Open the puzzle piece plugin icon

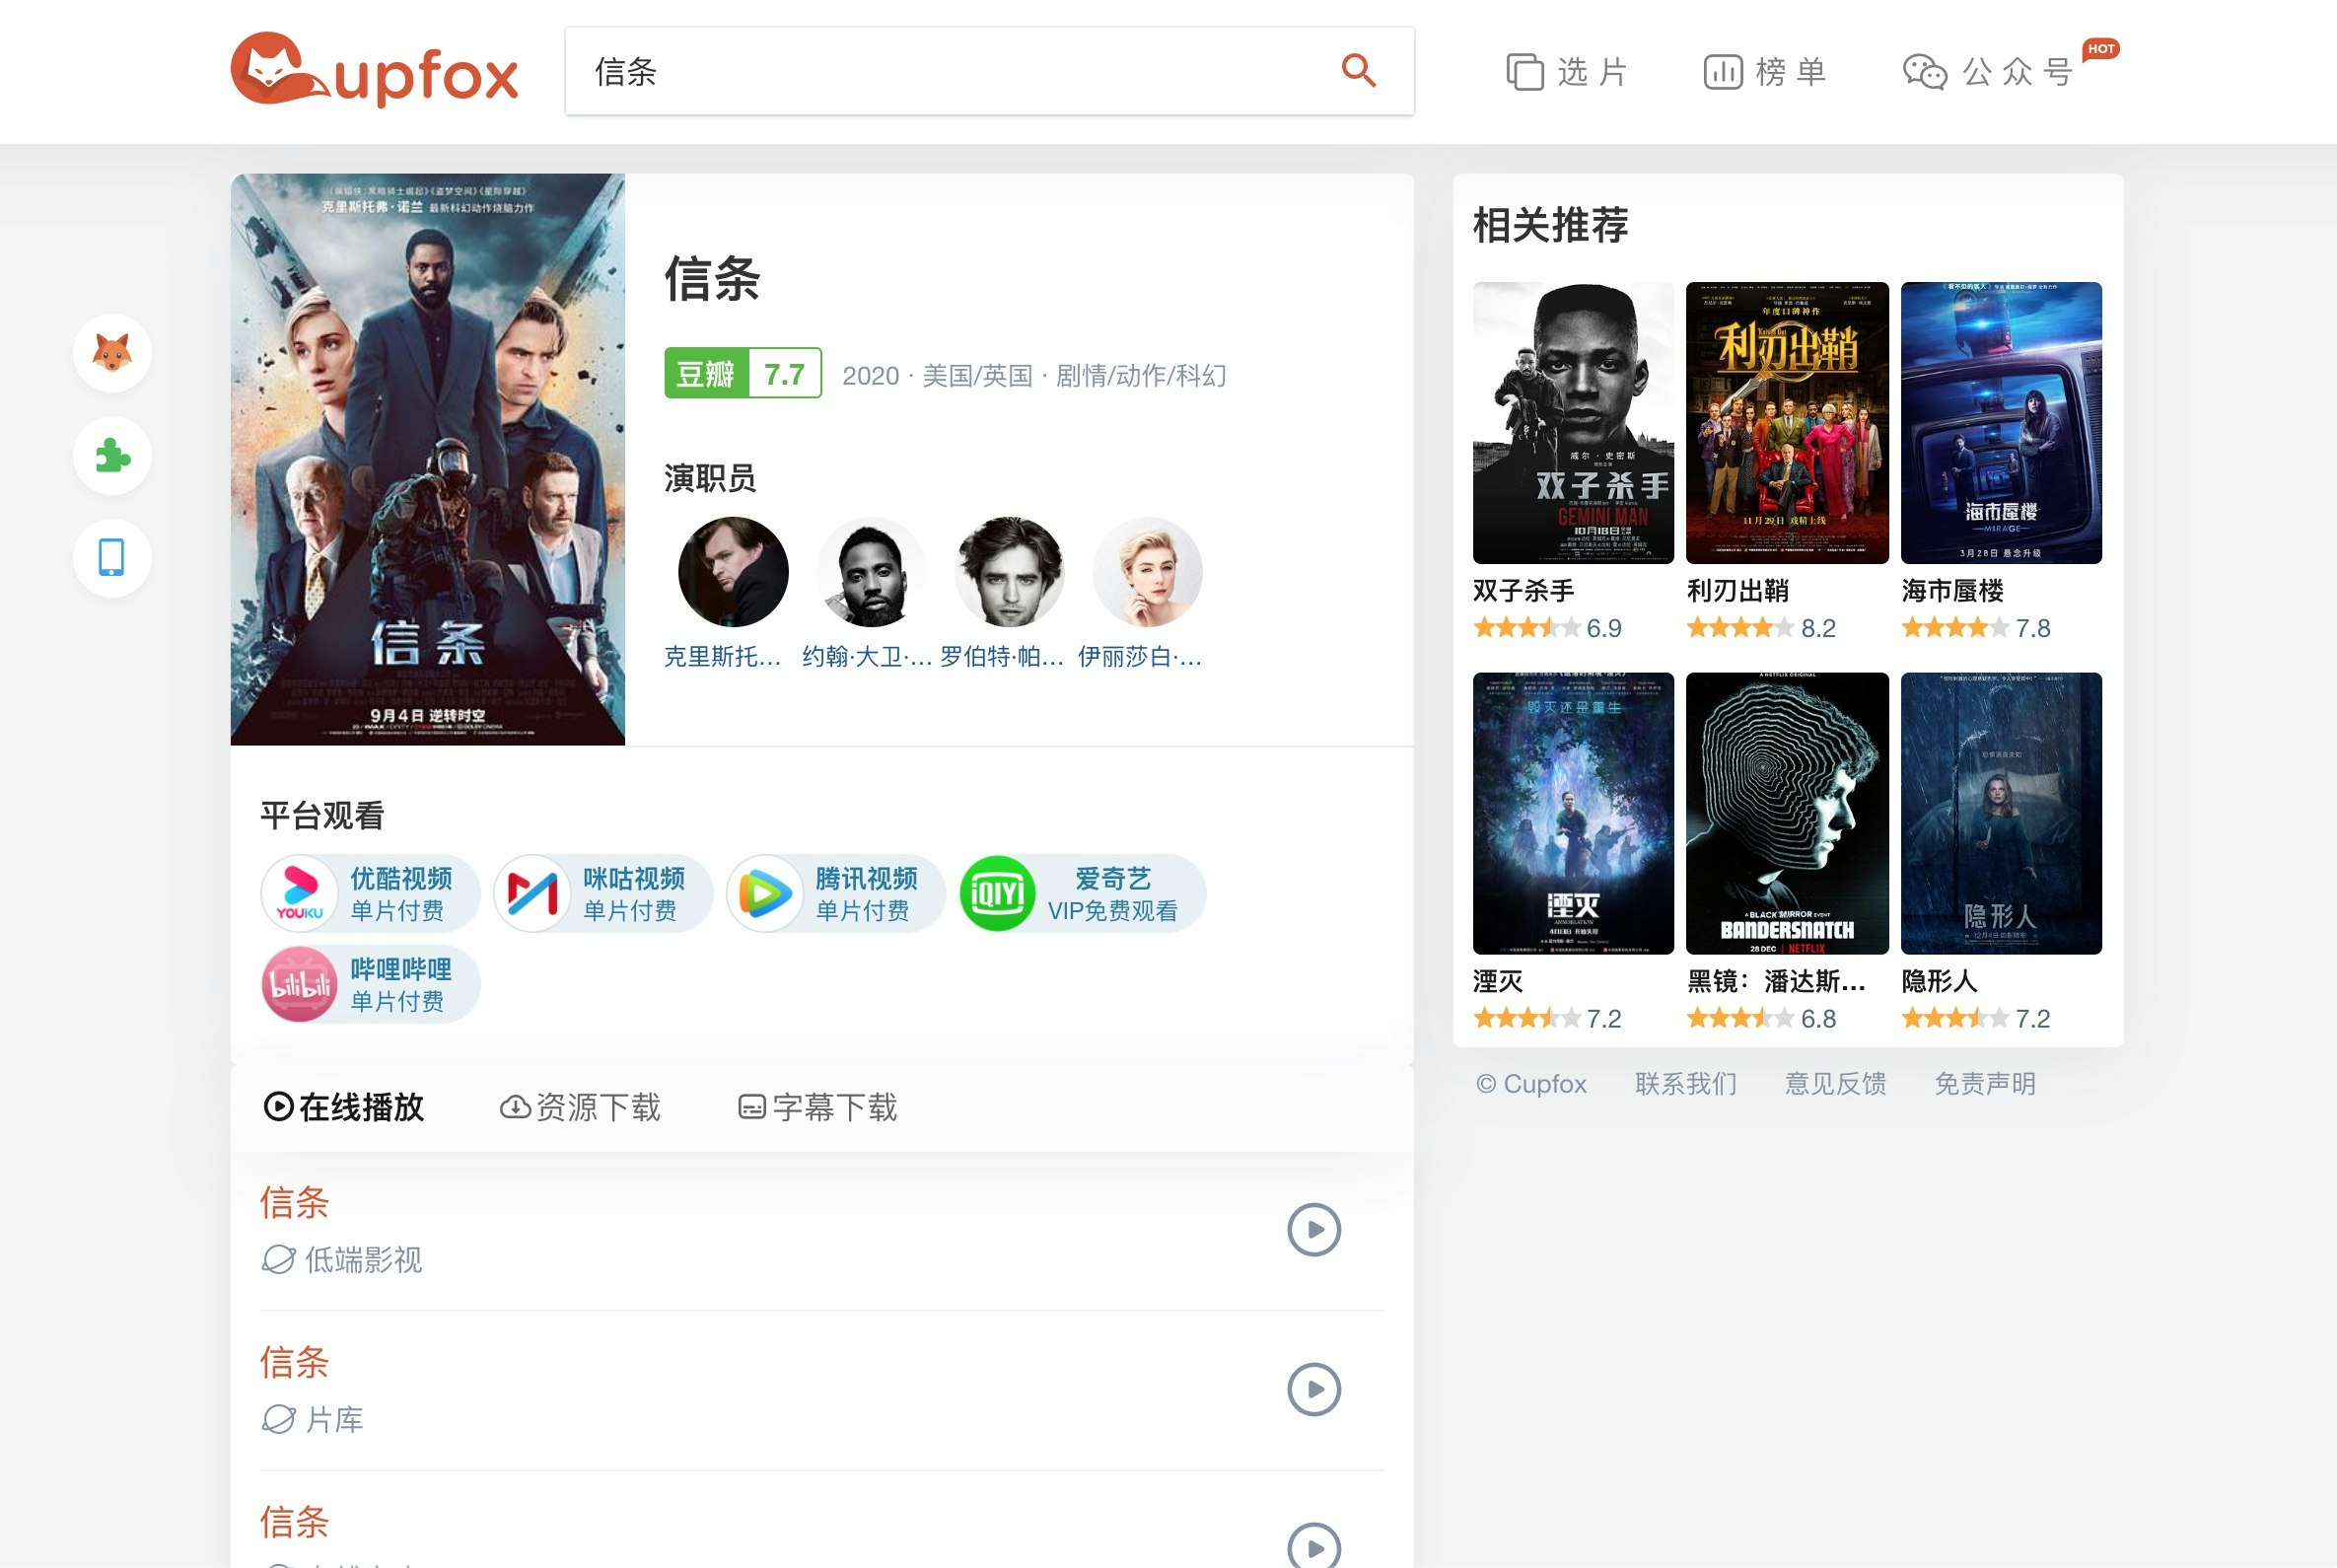tap(112, 456)
